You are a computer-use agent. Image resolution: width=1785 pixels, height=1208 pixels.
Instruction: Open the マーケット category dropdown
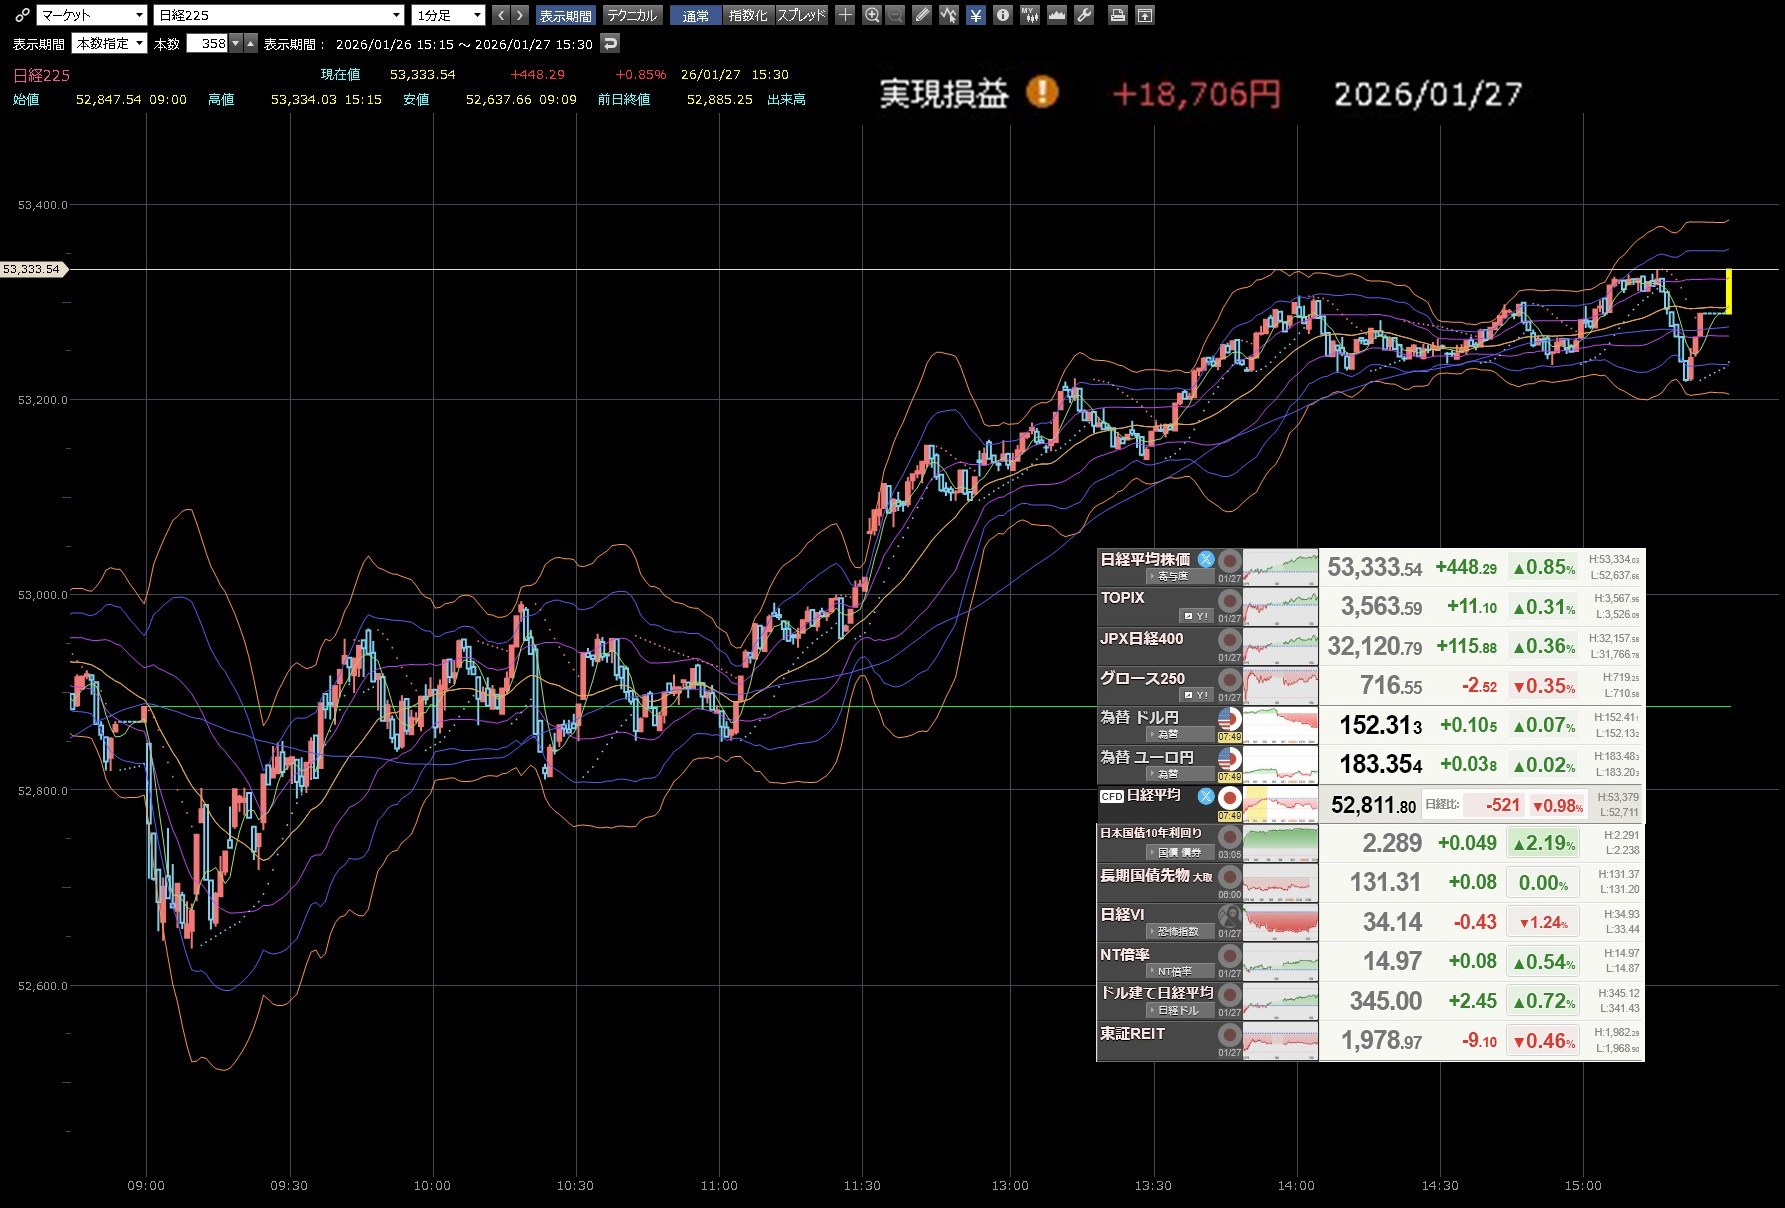coord(92,15)
